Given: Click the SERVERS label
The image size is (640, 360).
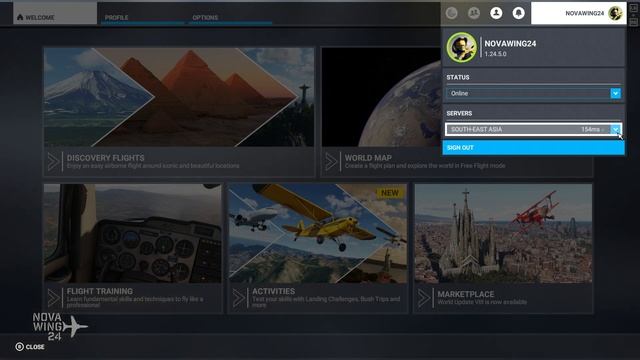Looking at the screenshot, I should tap(459, 113).
